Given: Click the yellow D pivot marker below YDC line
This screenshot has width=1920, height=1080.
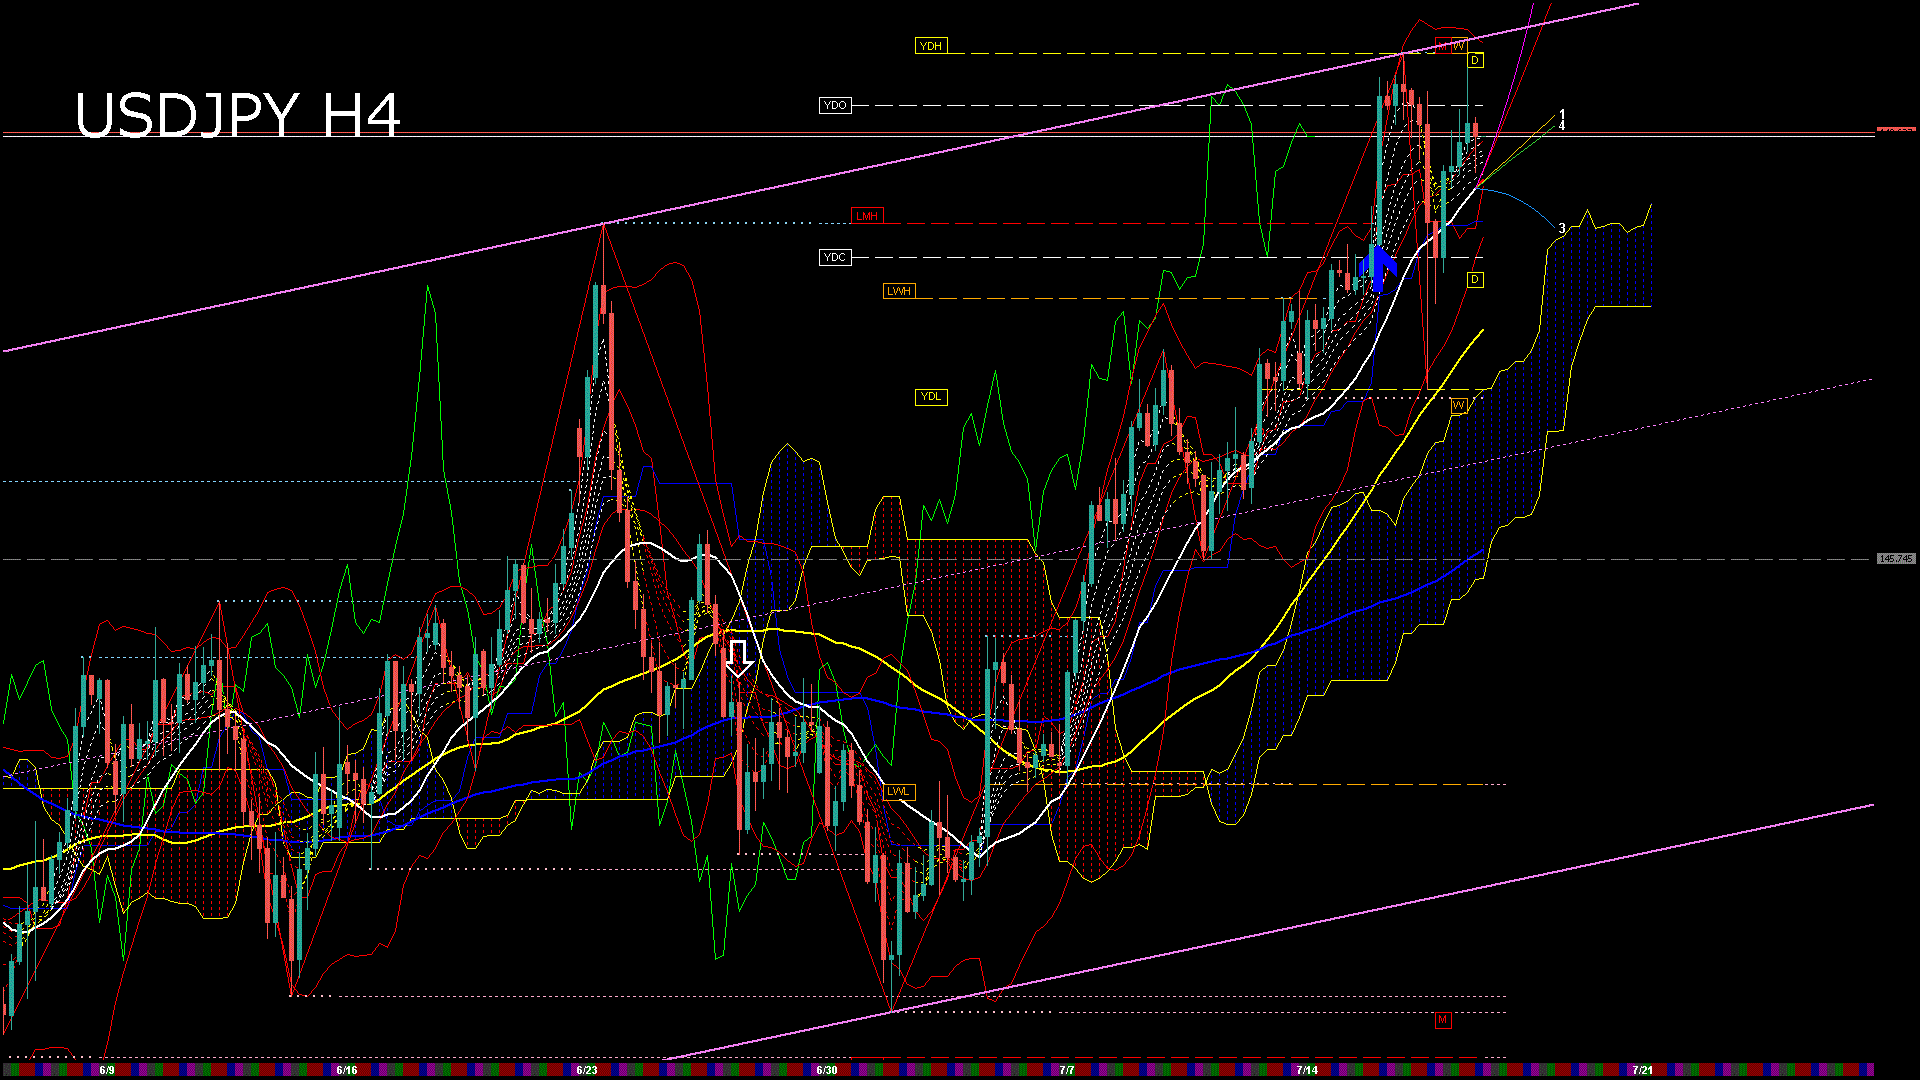Looking at the screenshot, I should 1475,279.
